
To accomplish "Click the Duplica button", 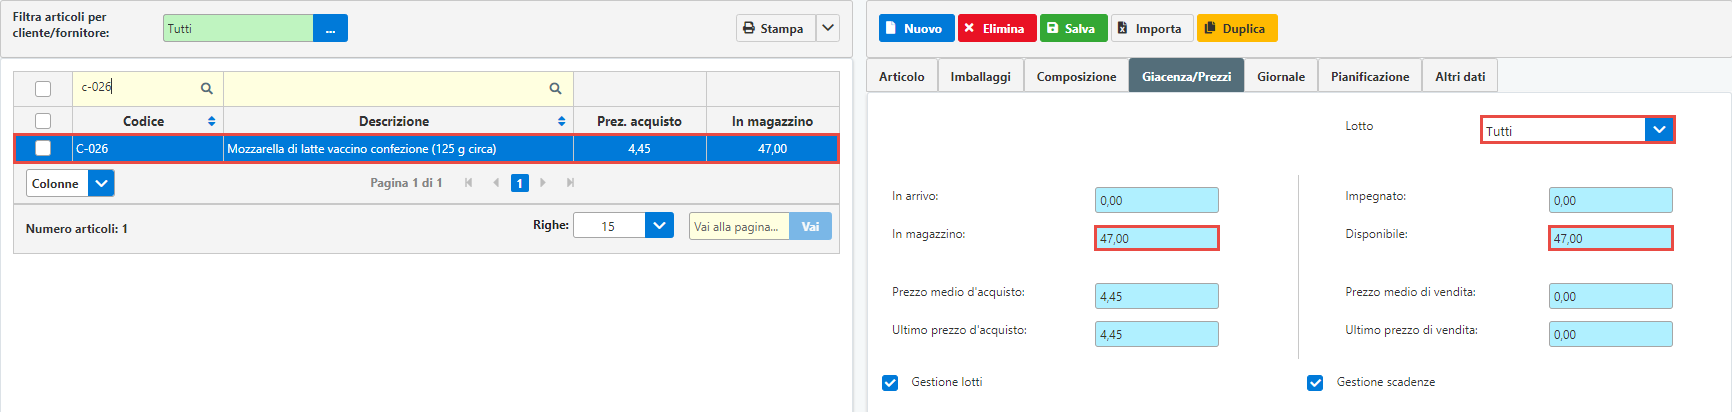I will pyautogui.click(x=1236, y=29).
